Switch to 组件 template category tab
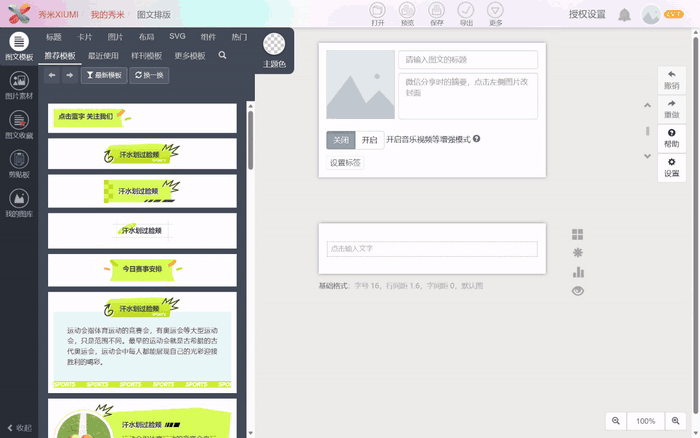The image size is (700, 438). [x=208, y=37]
